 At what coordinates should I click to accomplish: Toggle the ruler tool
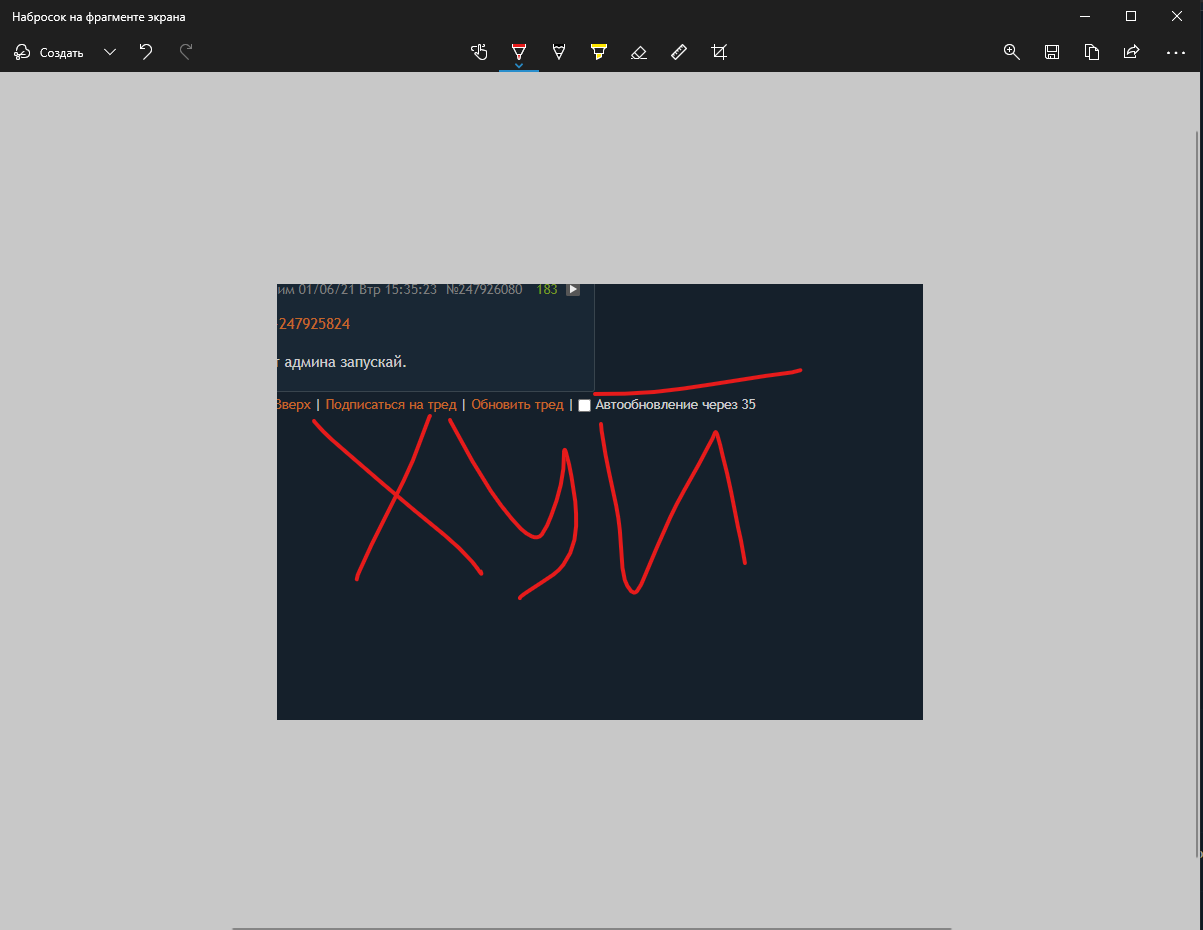pos(679,52)
